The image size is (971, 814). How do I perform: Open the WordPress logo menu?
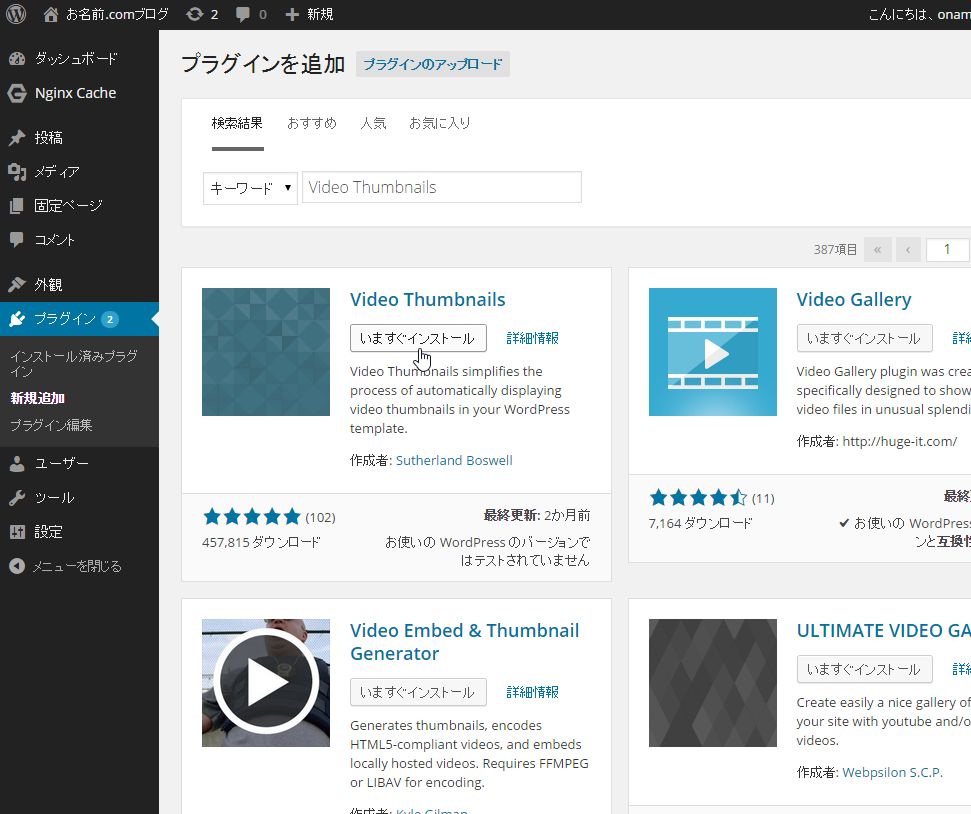(x=16, y=14)
